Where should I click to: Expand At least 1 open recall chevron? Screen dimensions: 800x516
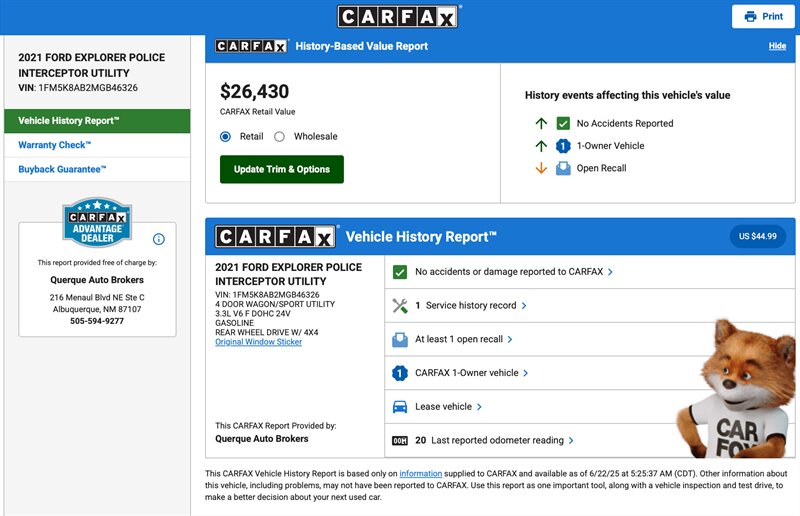(510, 339)
